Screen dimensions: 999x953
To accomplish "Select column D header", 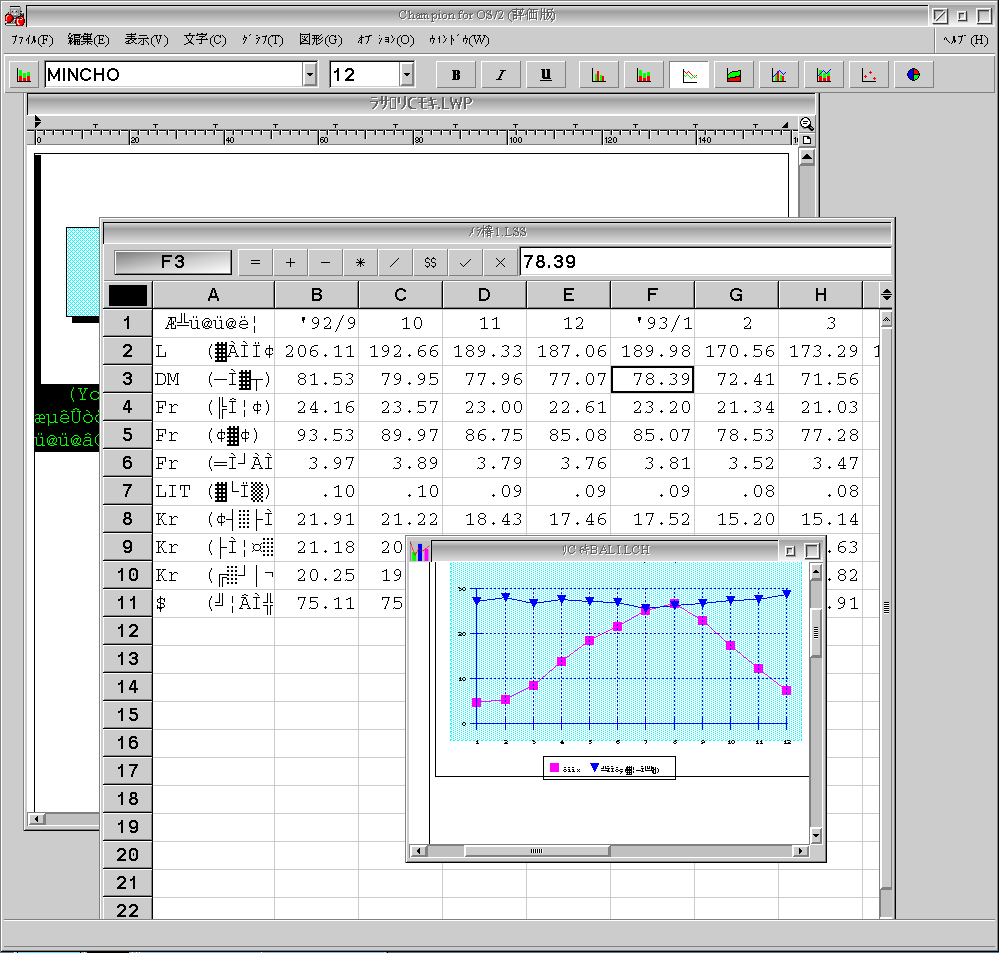I will click(x=484, y=295).
